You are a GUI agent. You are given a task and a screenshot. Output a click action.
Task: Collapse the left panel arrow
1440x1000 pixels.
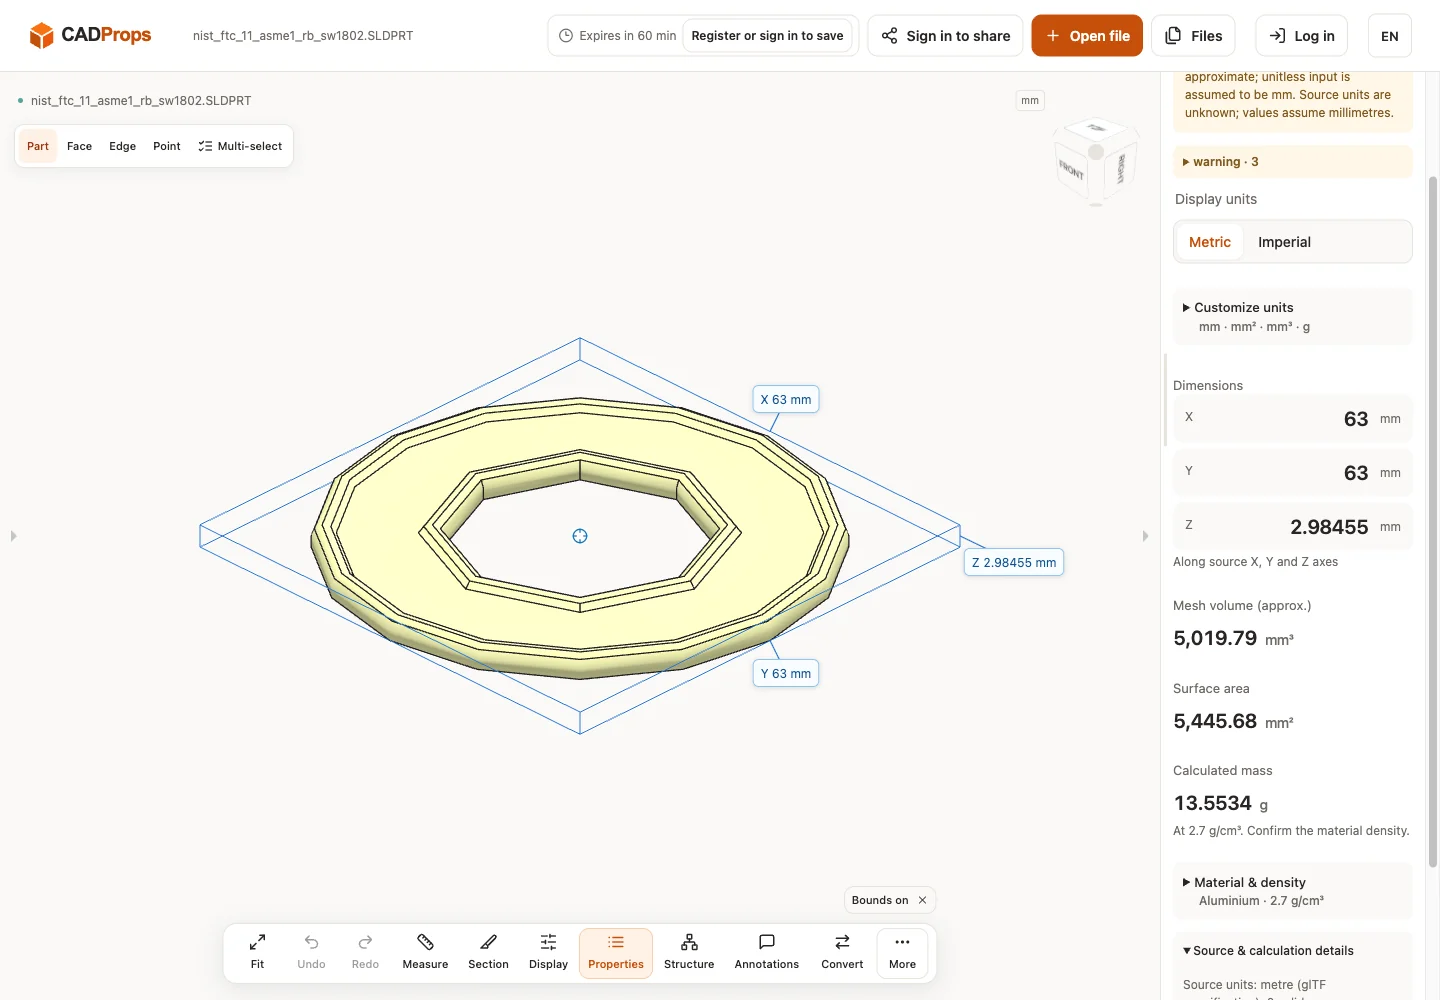(x=13, y=536)
